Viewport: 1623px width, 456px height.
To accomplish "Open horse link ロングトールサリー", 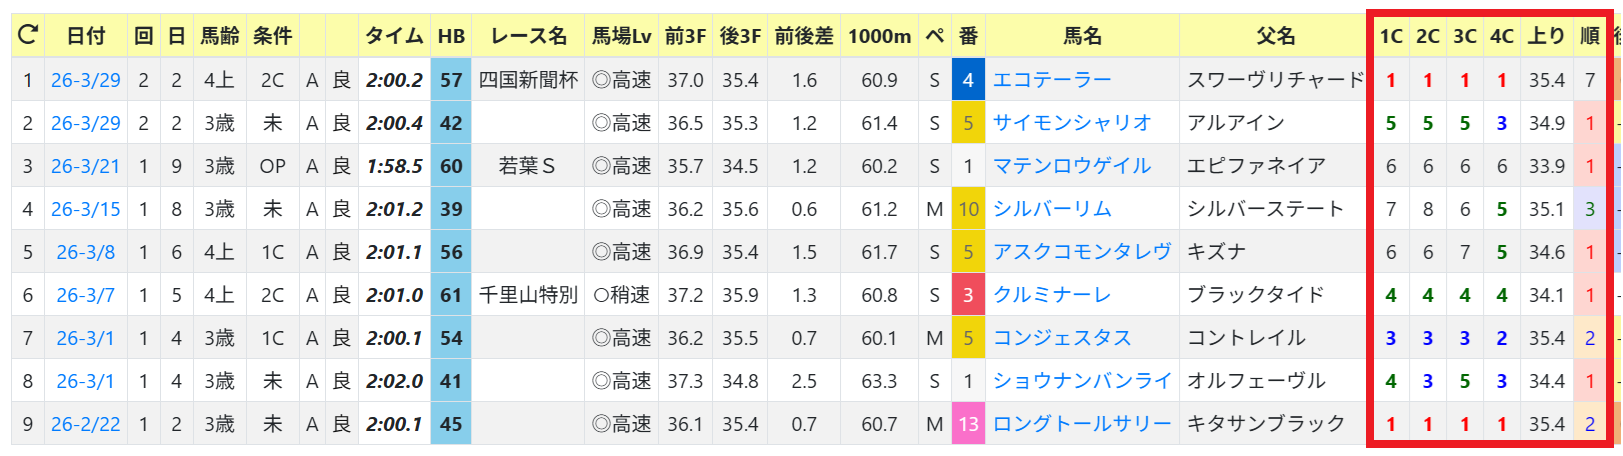I will coord(1082,424).
